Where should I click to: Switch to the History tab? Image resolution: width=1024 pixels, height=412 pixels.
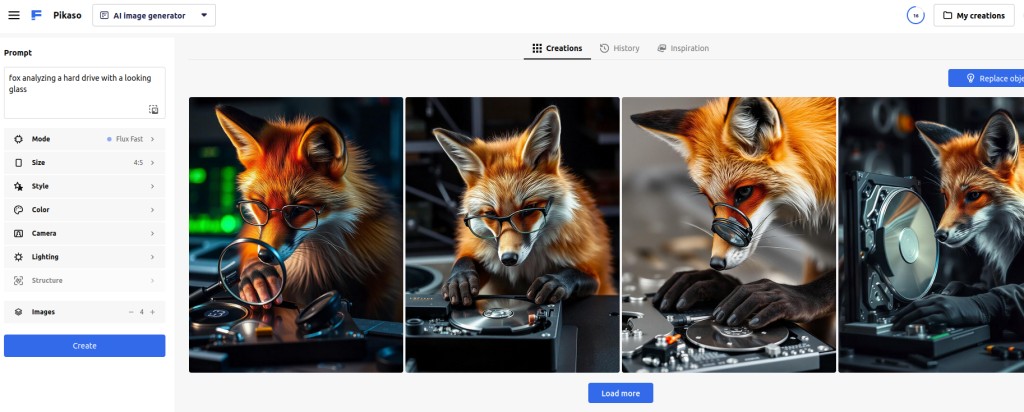click(620, 48)
